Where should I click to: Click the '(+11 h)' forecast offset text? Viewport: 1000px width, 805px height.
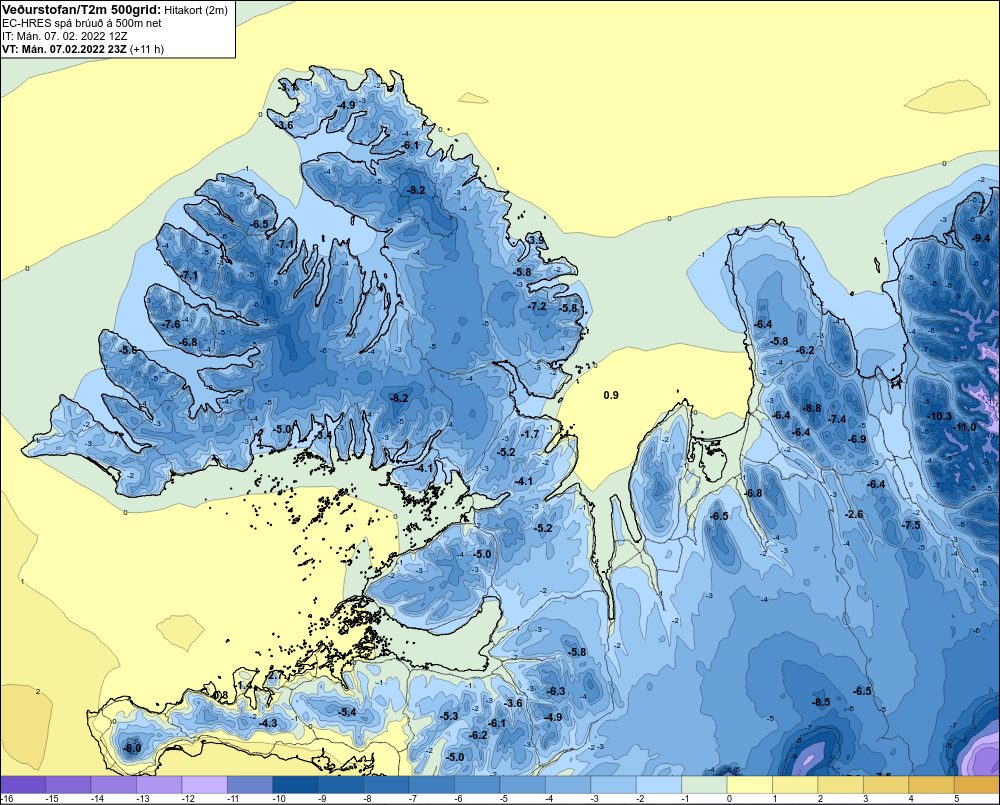pos(147,49)
